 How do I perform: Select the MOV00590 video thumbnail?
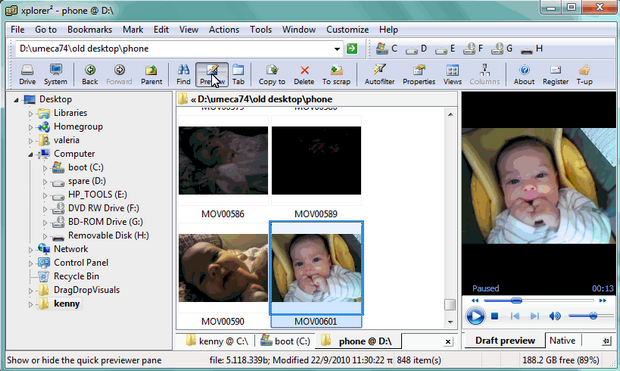pos(223,268)
